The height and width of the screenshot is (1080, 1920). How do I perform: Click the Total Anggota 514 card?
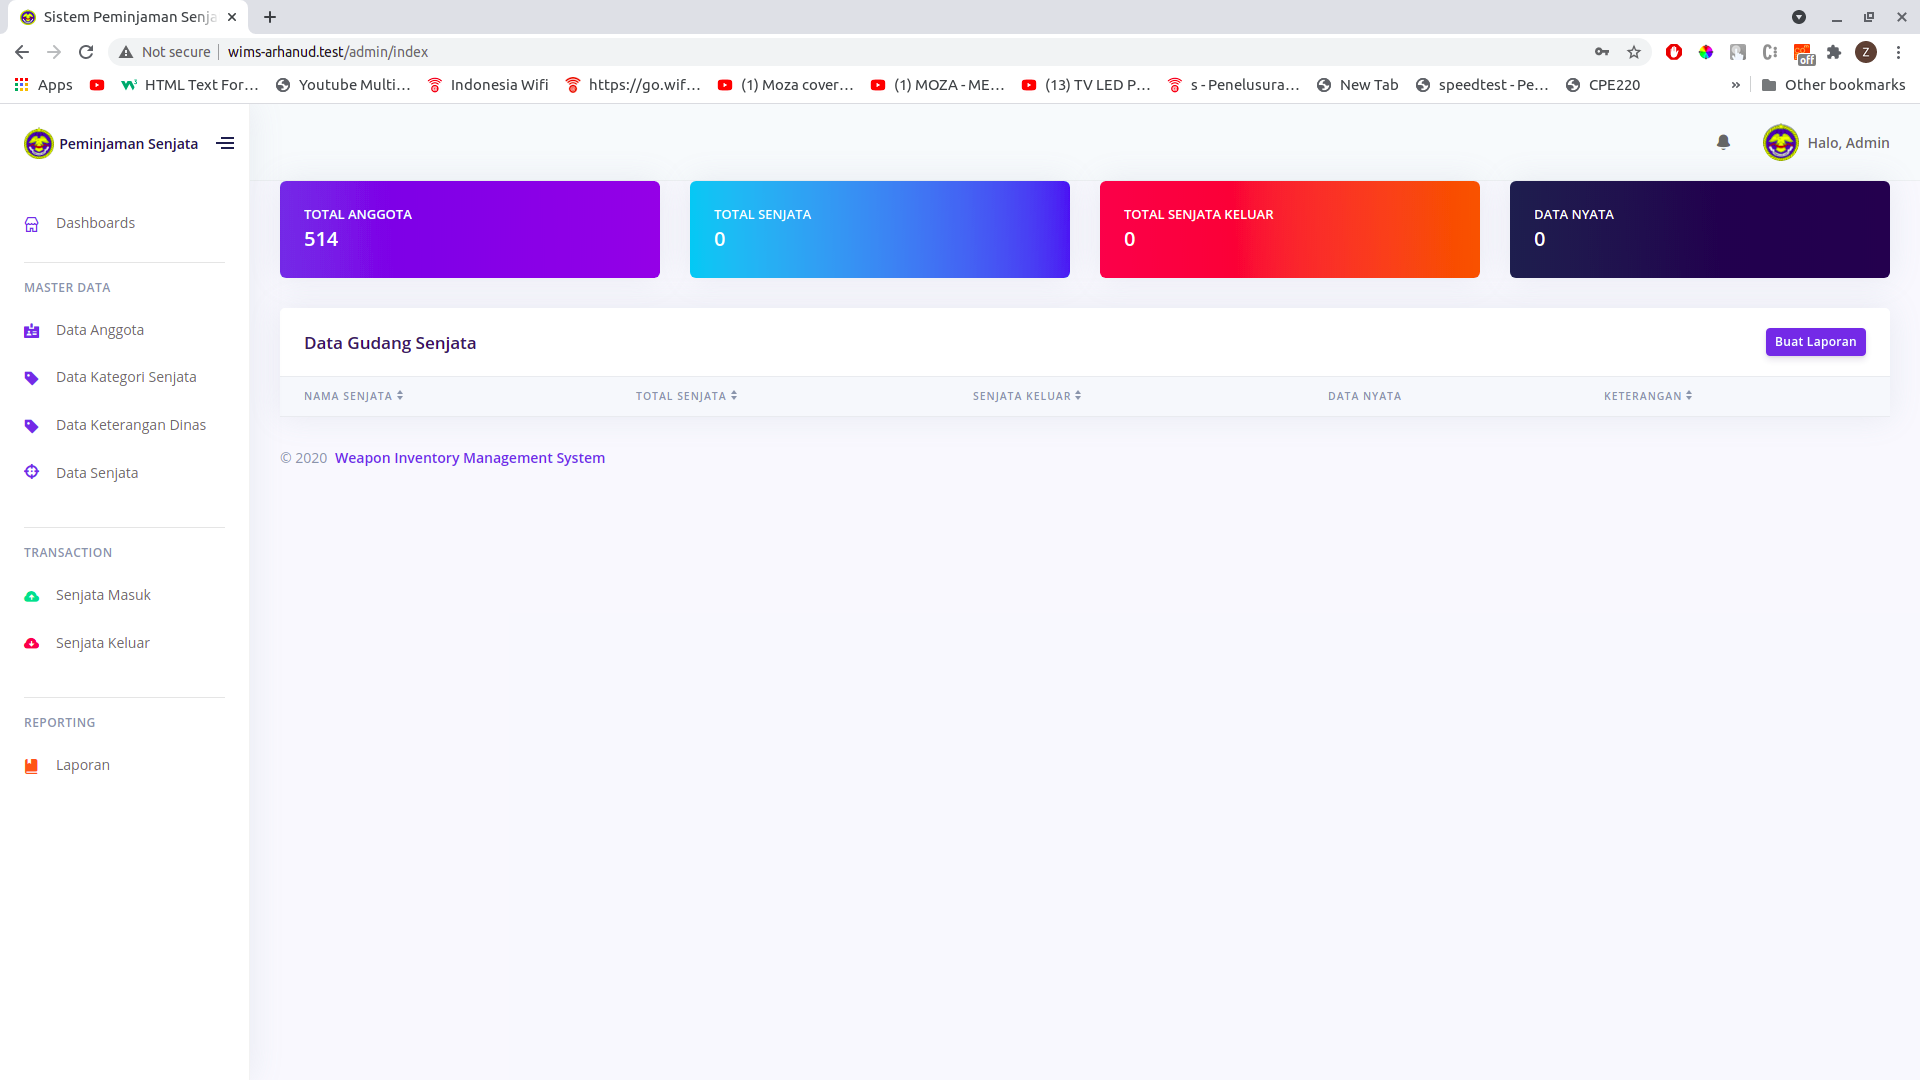(x=470, y=229)
